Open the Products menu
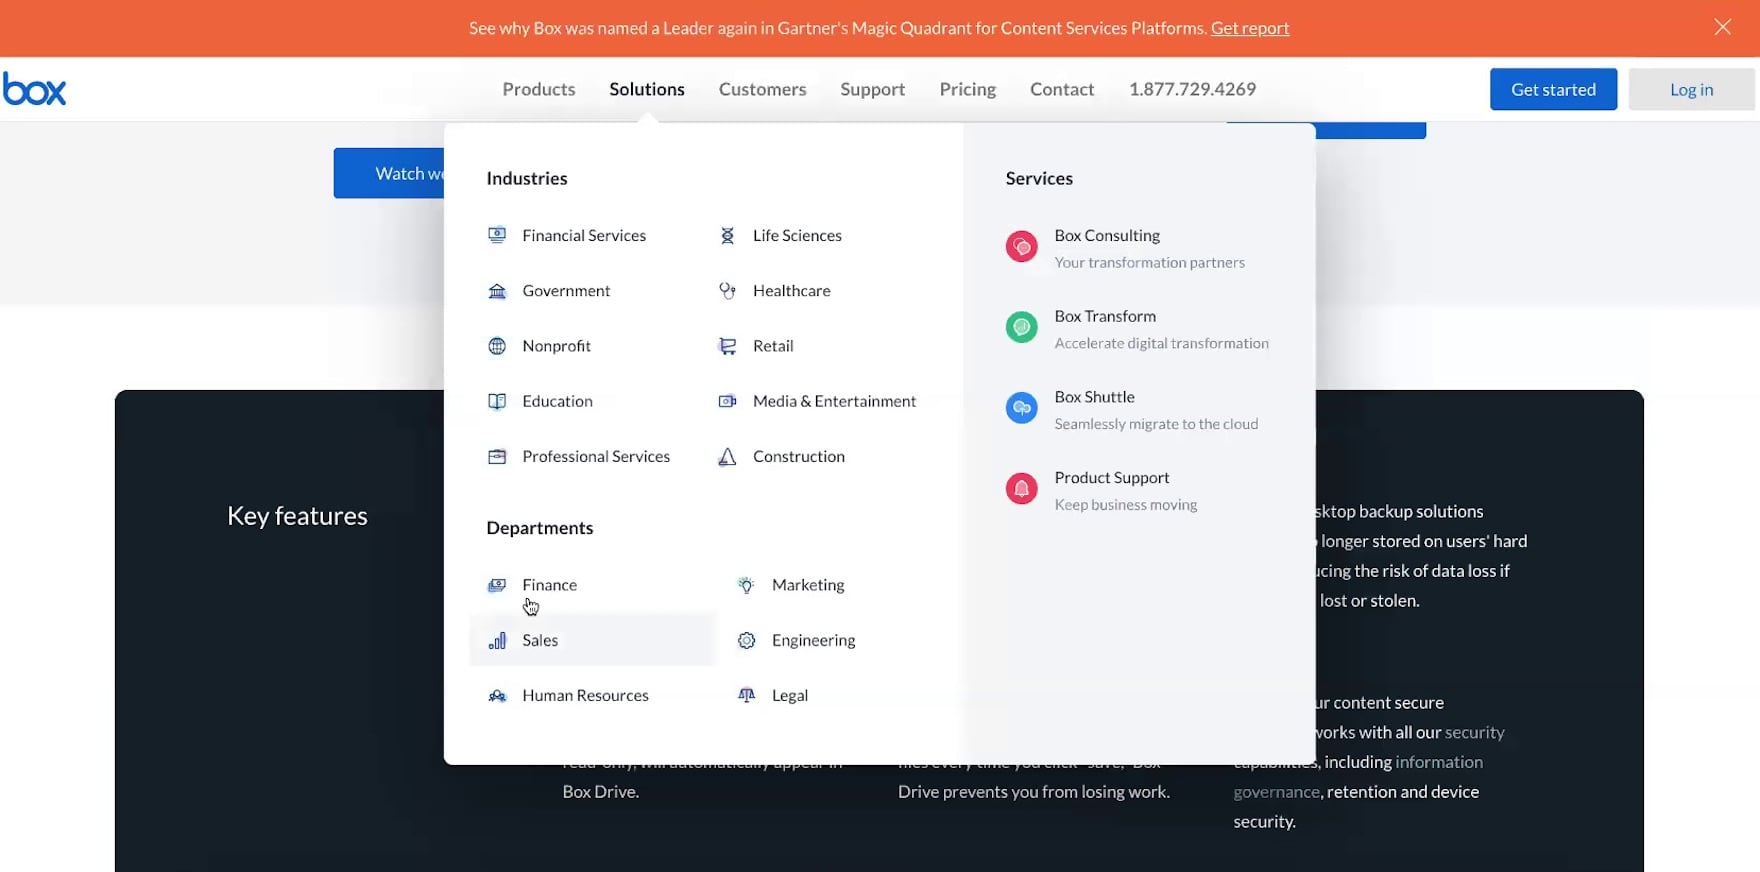The width and height of the screenshot is (1760, 872). 538,89
